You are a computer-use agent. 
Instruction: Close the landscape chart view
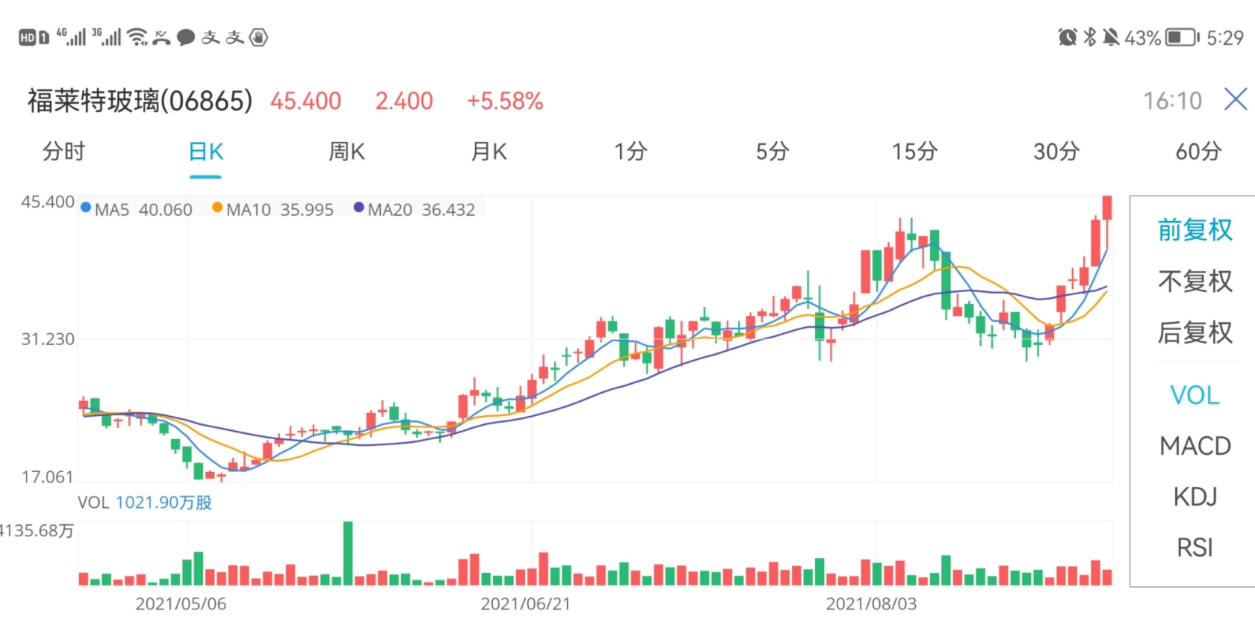(x=1236, y=100)
